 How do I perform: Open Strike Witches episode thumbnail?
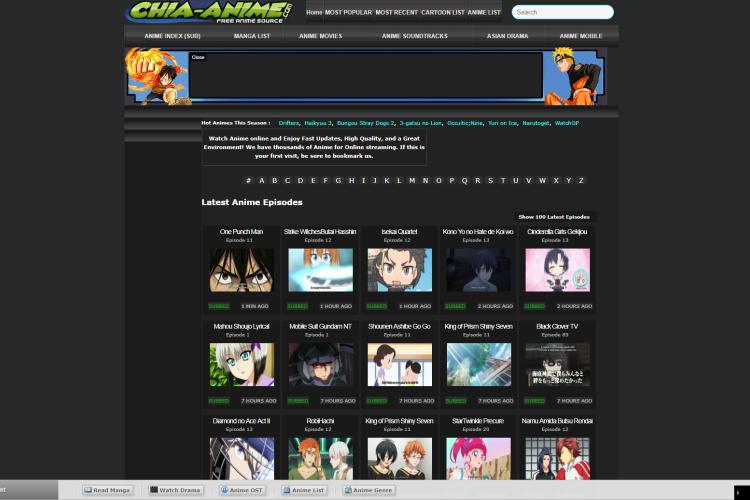(x=320, y=270)
